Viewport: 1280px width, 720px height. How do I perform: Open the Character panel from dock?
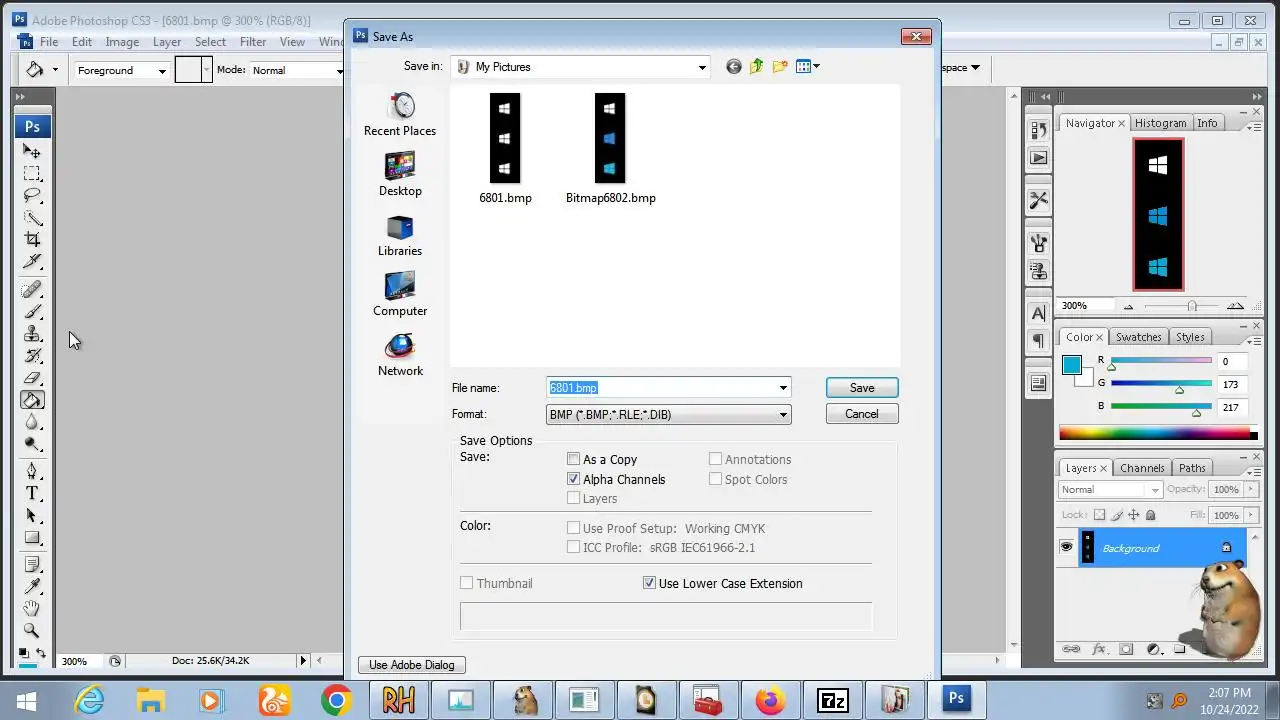click(1038, 314)
